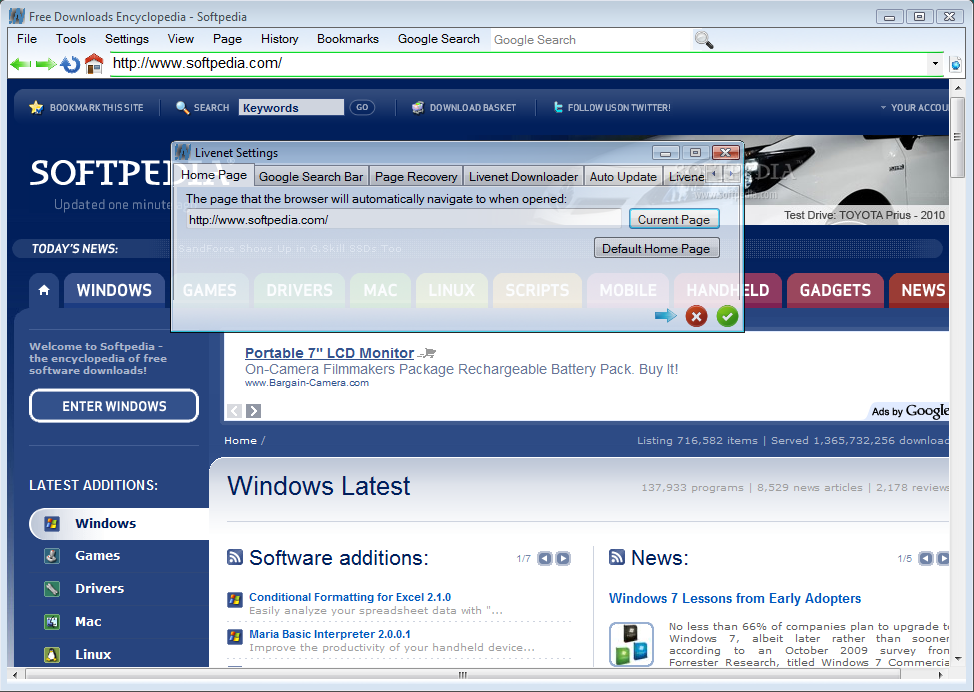Click the next ad arrow
The width and height of the screenshot is (974, 692).
253,411
